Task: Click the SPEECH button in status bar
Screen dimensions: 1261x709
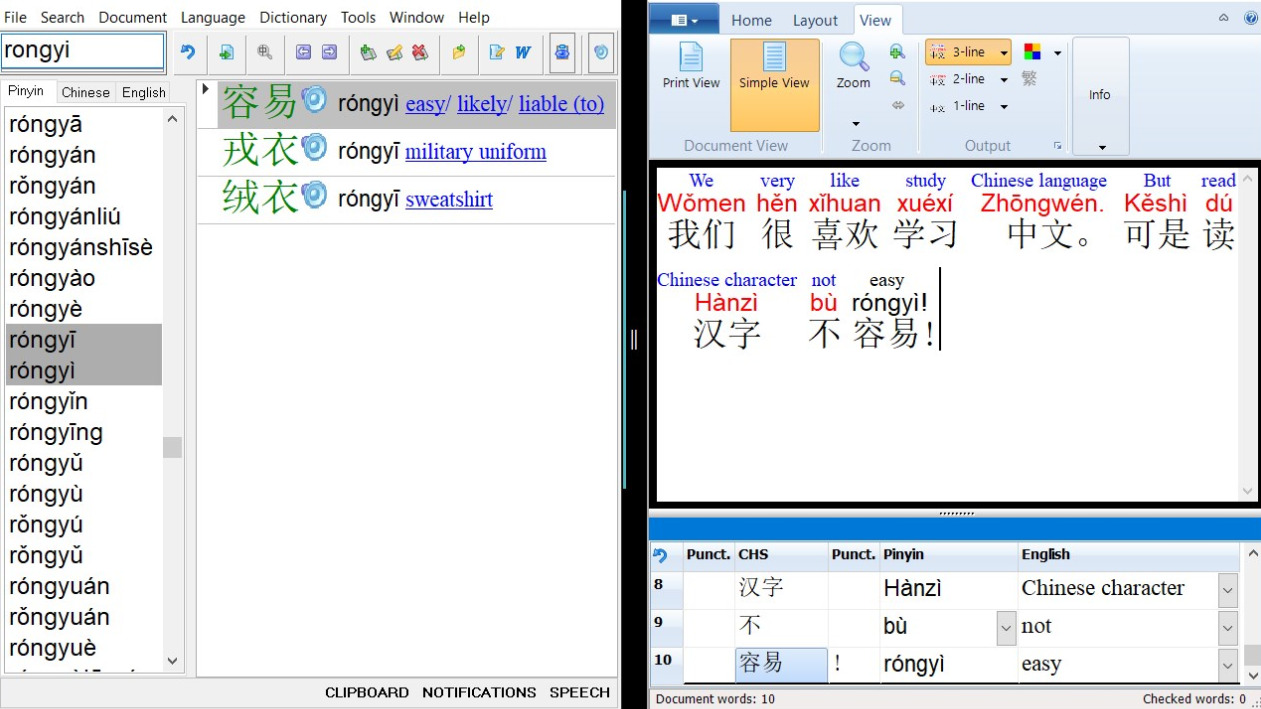Action: (x=579, y=692)
